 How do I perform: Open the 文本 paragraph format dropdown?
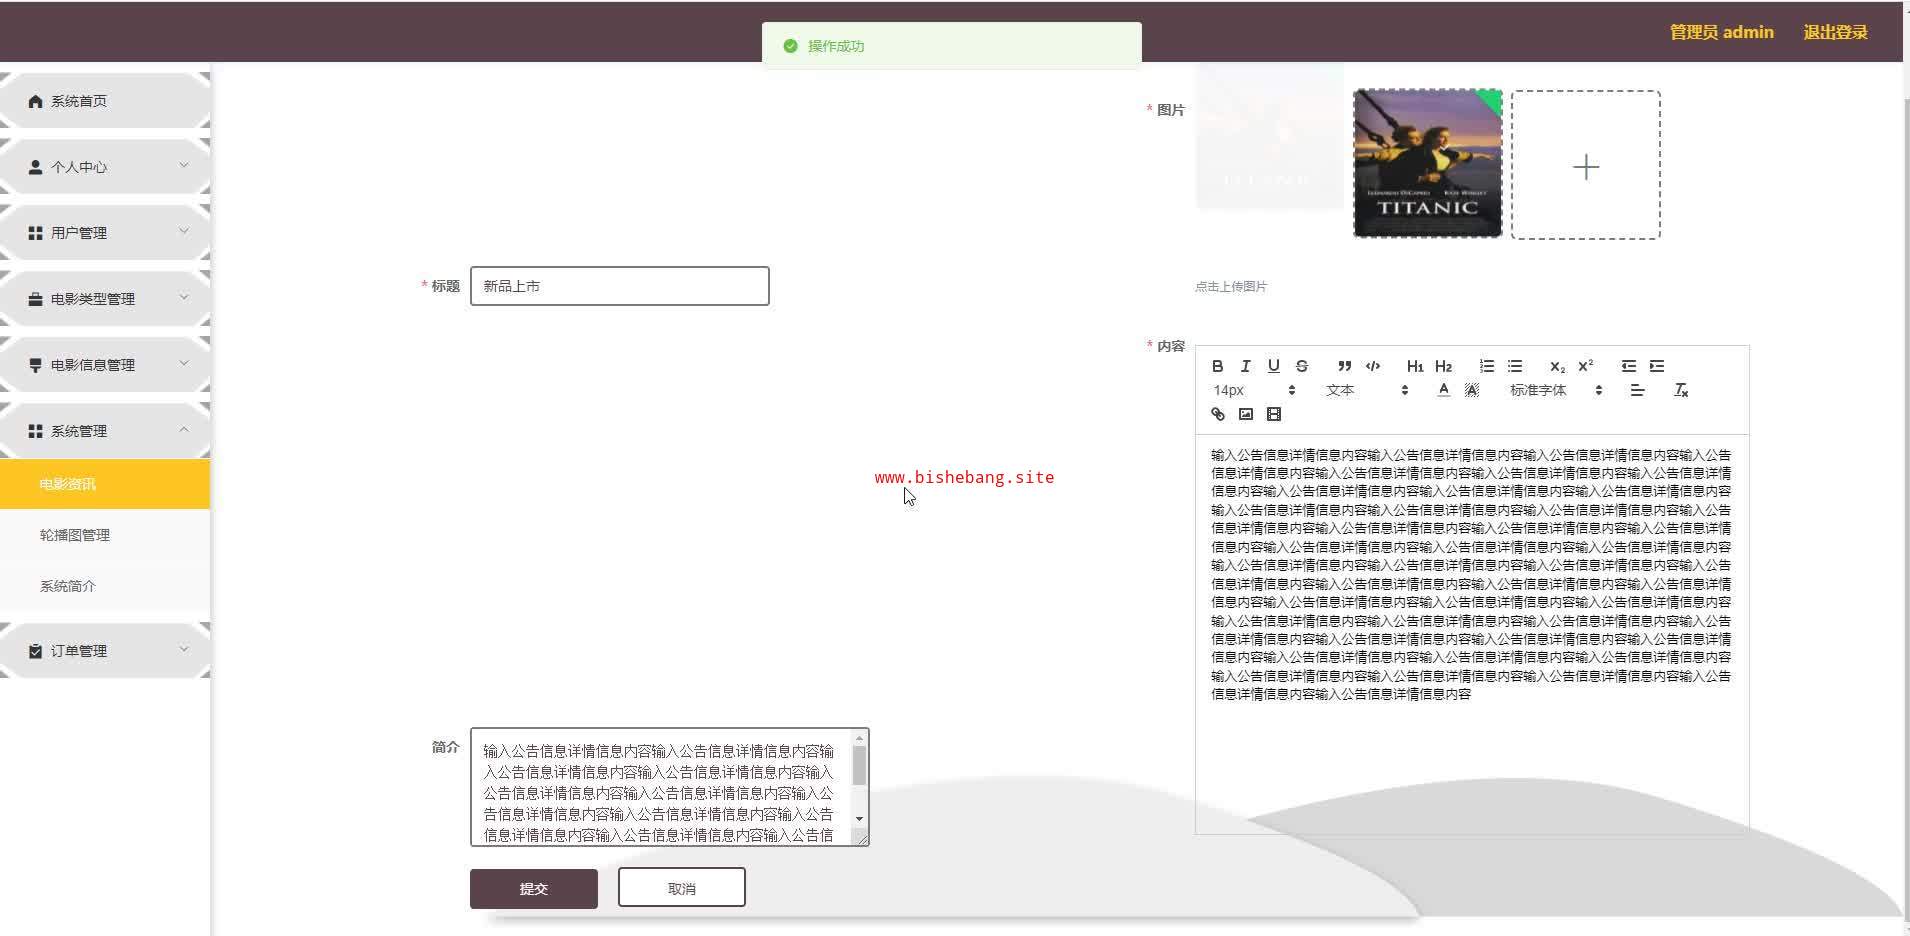(x=1366, y=390)
